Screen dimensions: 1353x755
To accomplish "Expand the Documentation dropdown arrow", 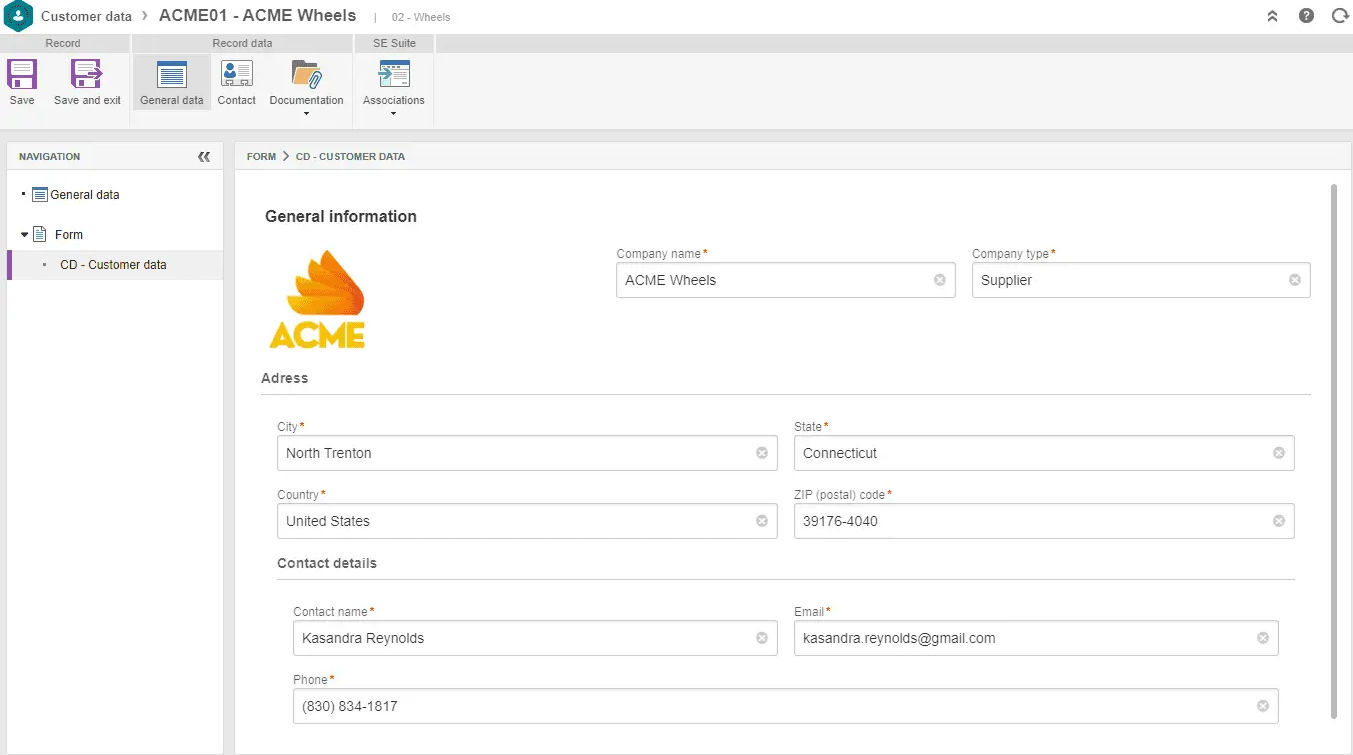I will (306, 114).
